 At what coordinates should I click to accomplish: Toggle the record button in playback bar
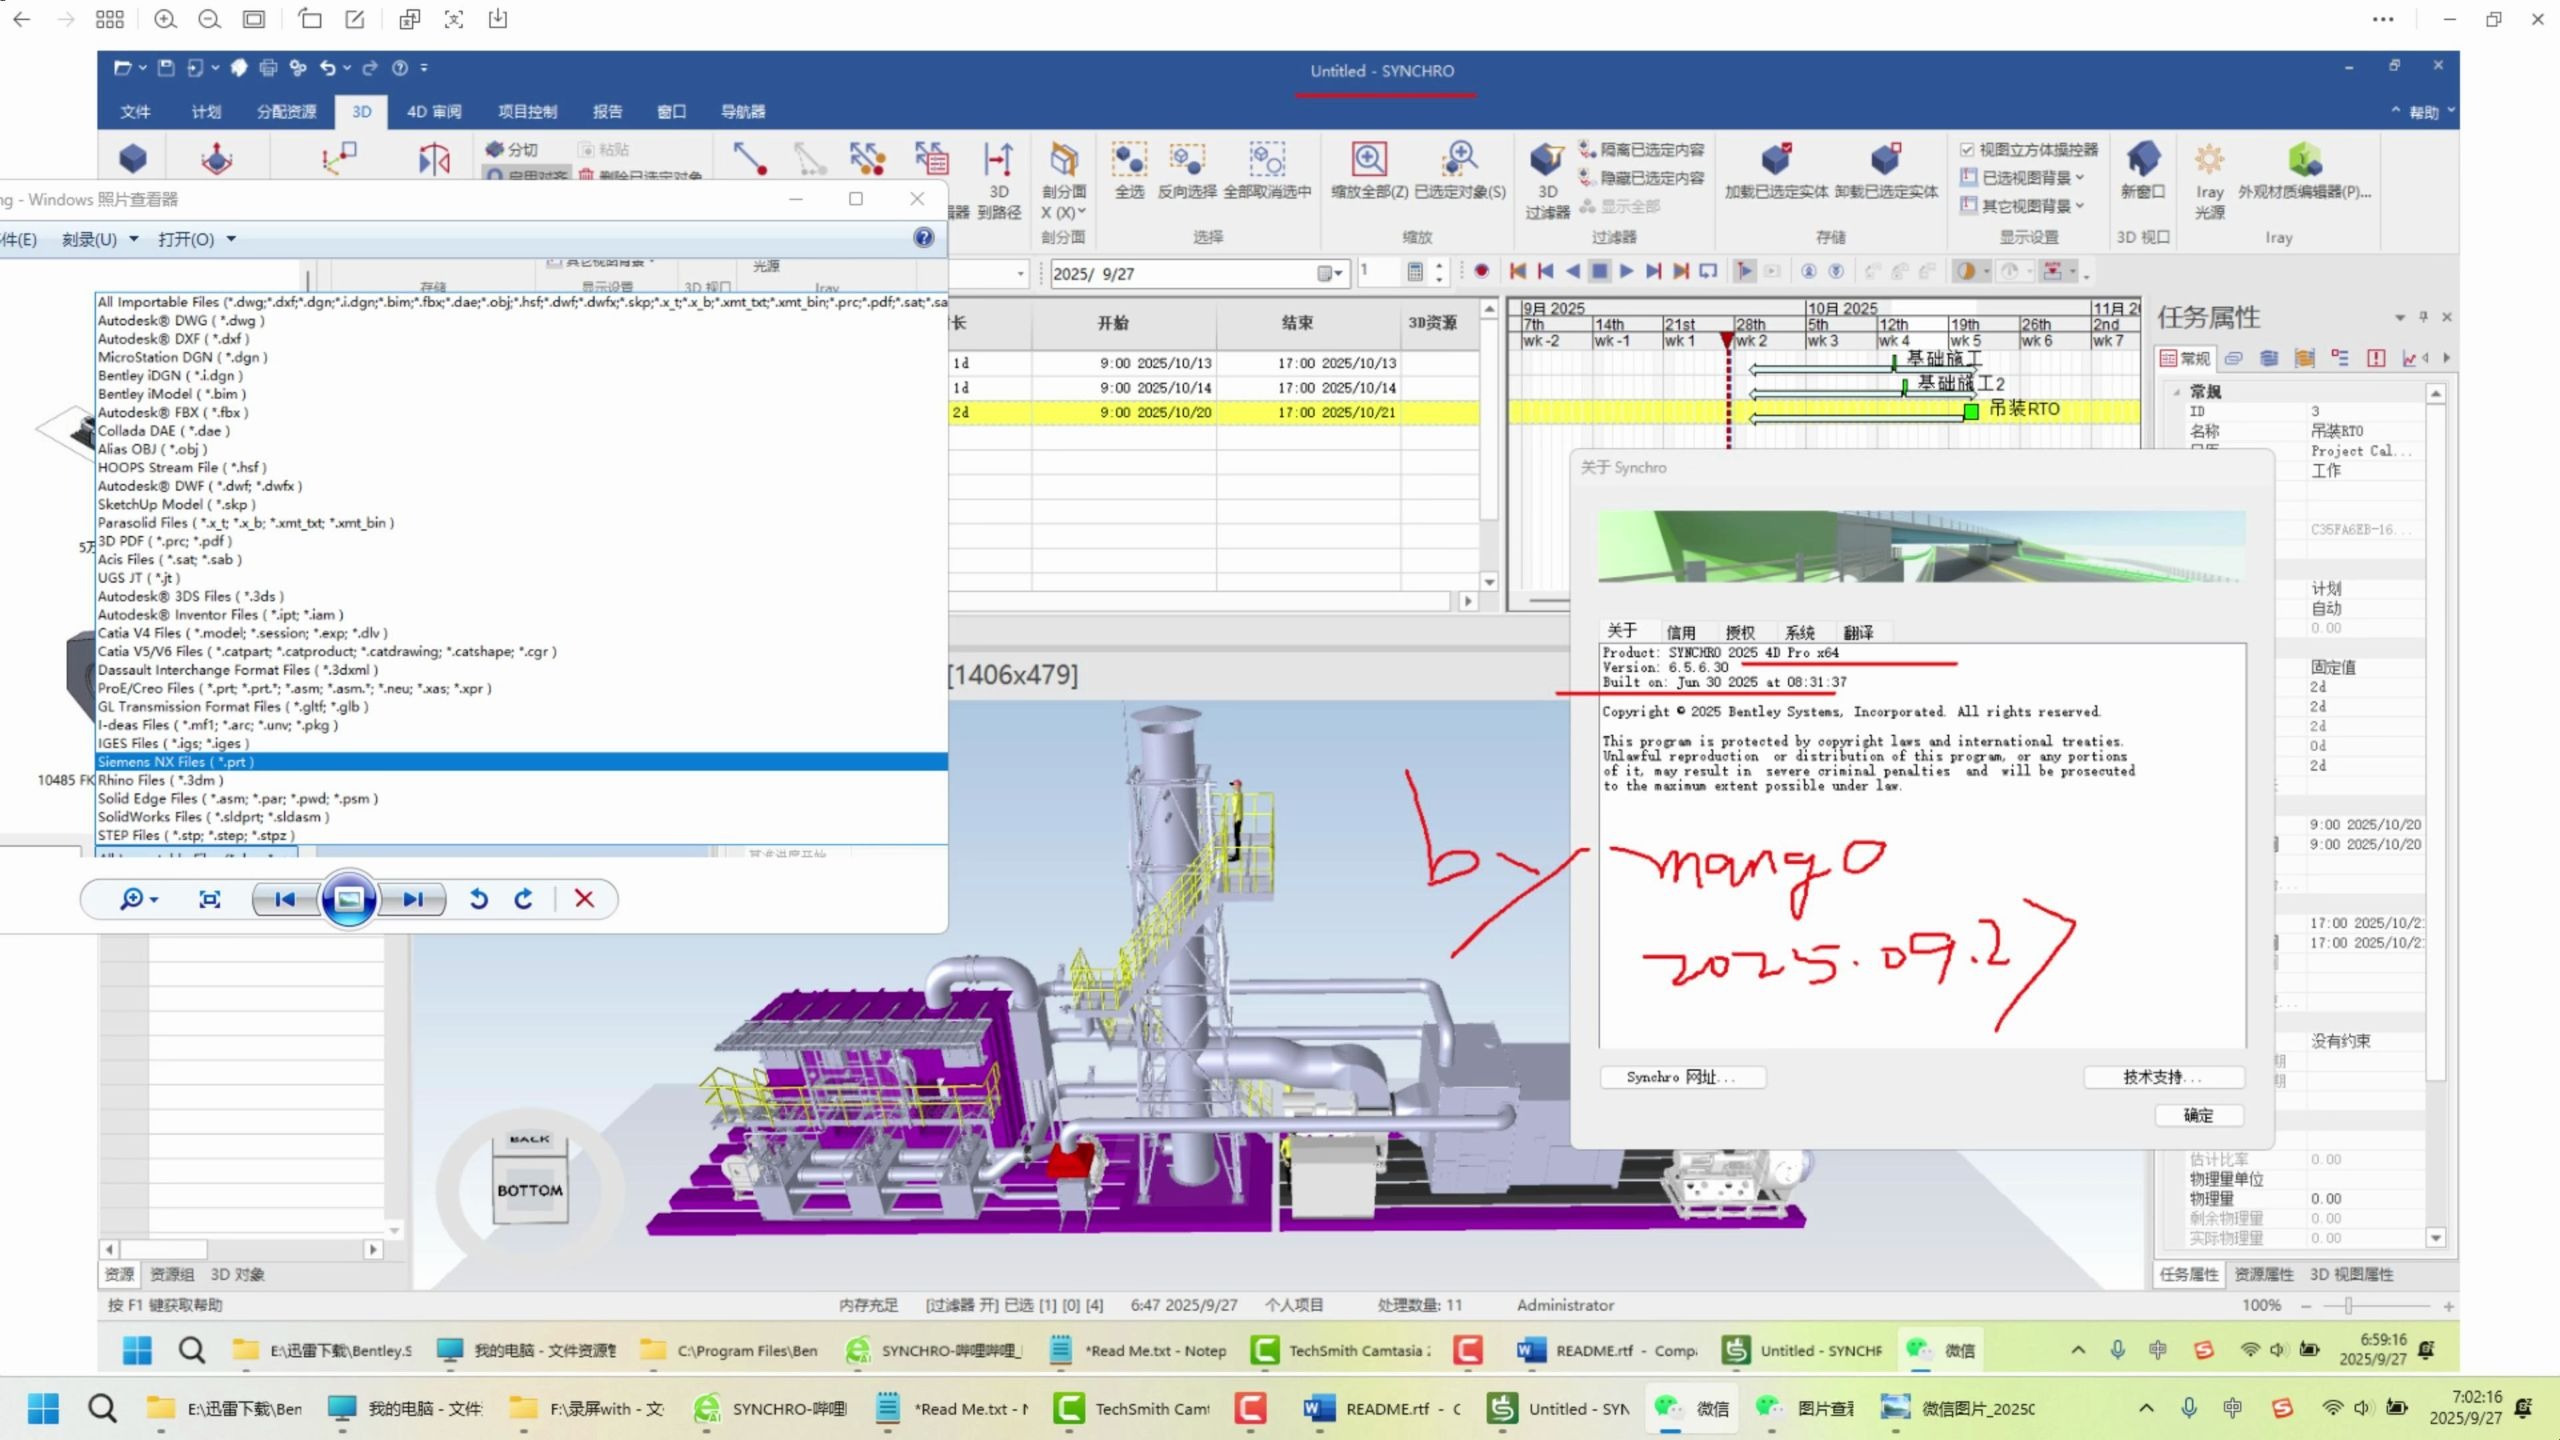(1482, 271)
